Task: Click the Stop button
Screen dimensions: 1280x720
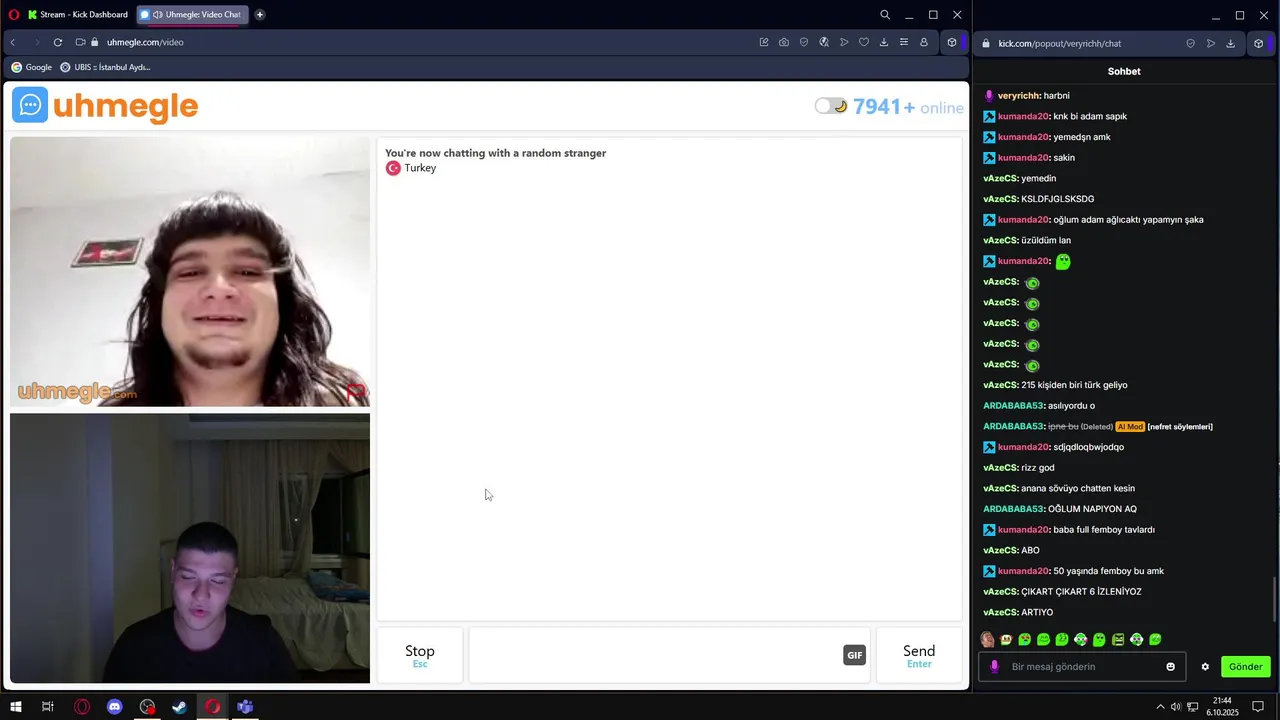Action: coord(420,655)
